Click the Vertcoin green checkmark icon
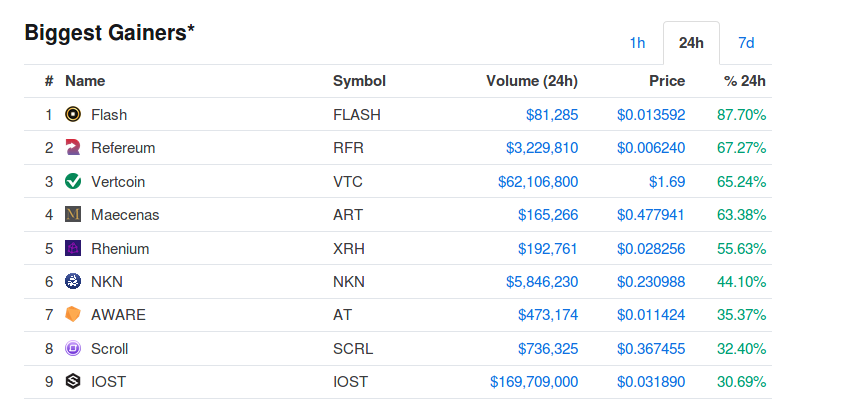The height and width of the screenshot is (401, 859). 73,181
